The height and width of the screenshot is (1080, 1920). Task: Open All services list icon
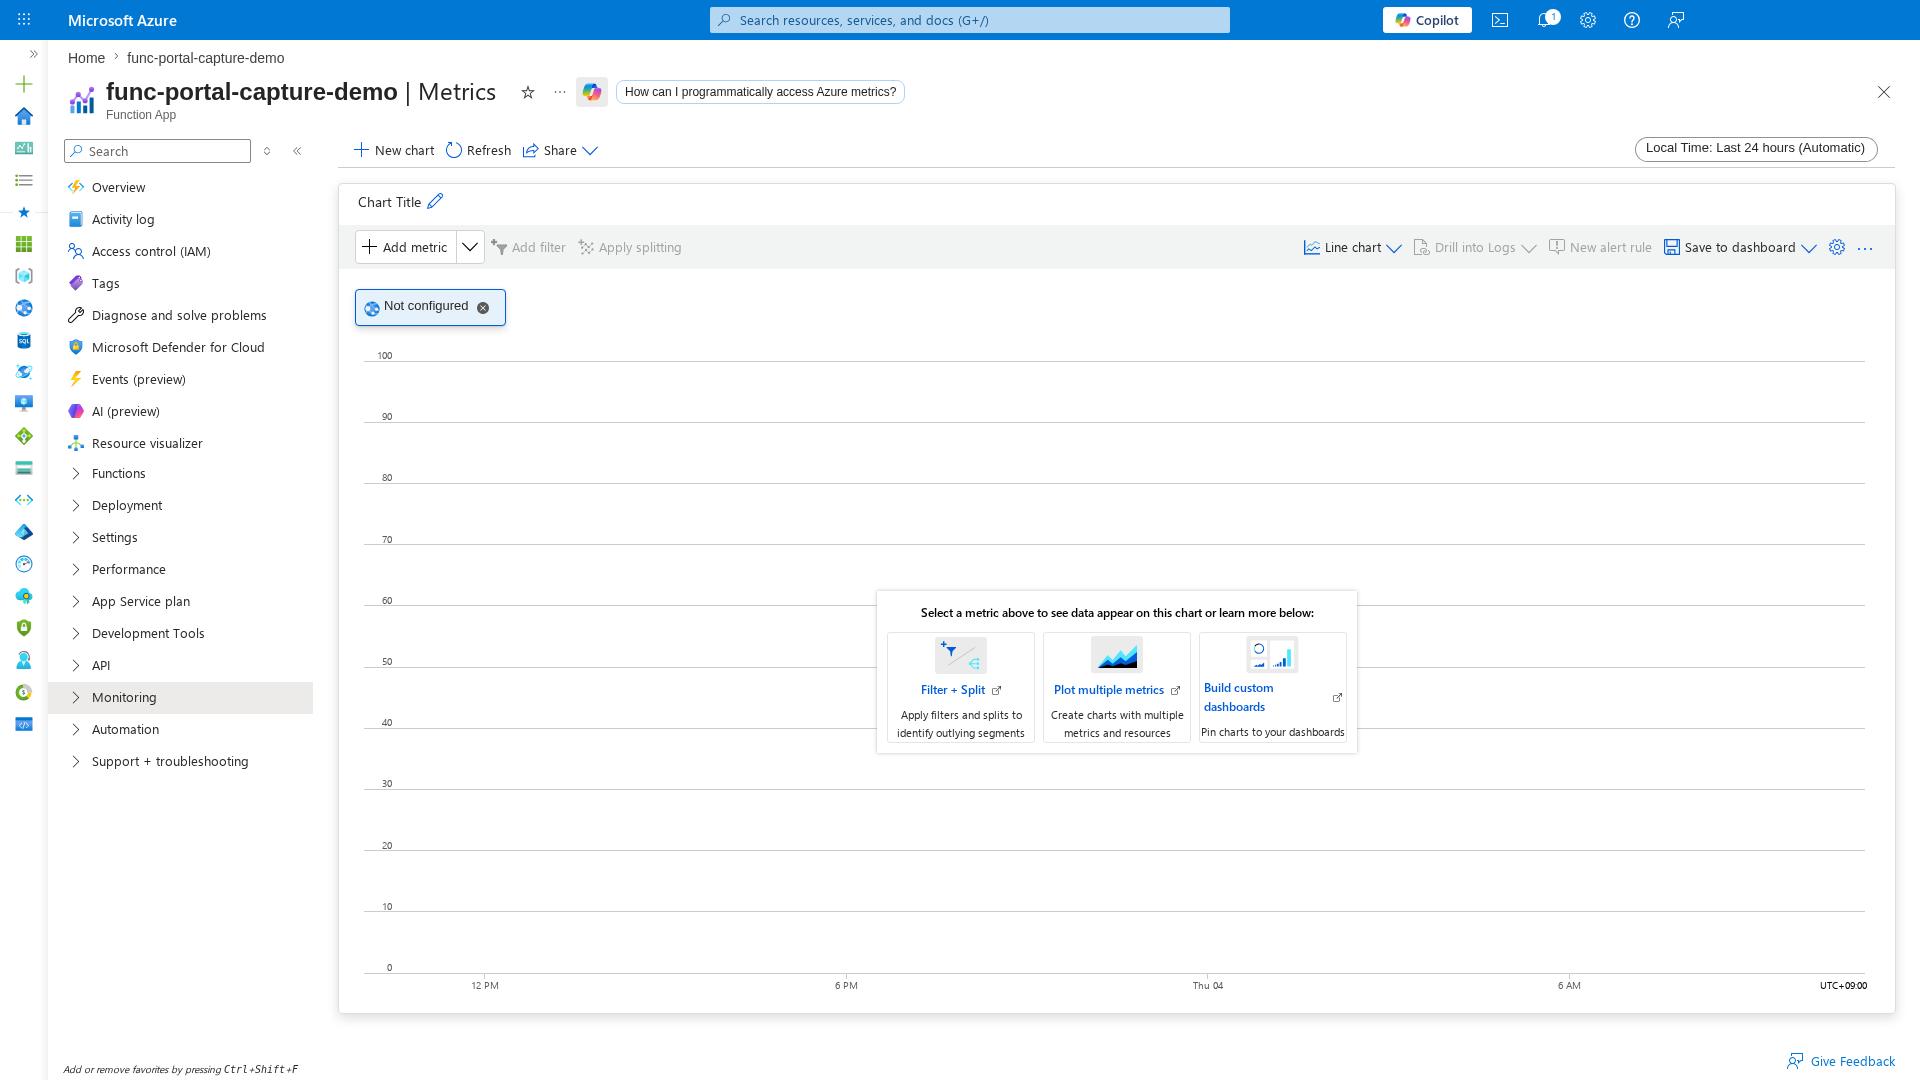click(24, 180)
